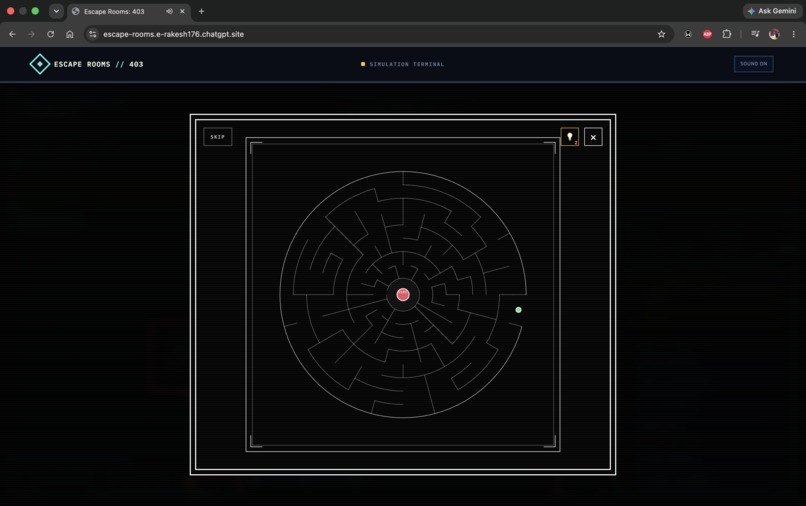This screenshot has height=506, width=806.
Task: Open the browser home page
Action: point(70,34)
